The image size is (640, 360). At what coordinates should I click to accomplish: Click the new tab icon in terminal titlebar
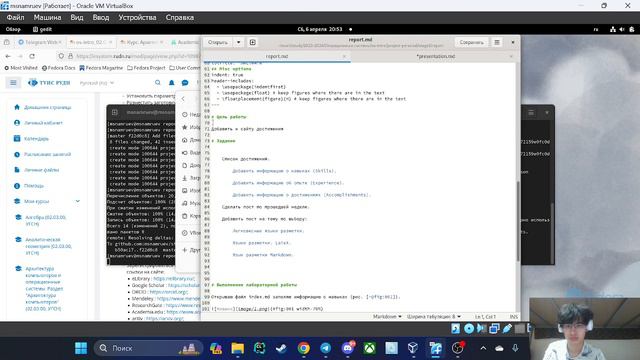tap(115, 112)
